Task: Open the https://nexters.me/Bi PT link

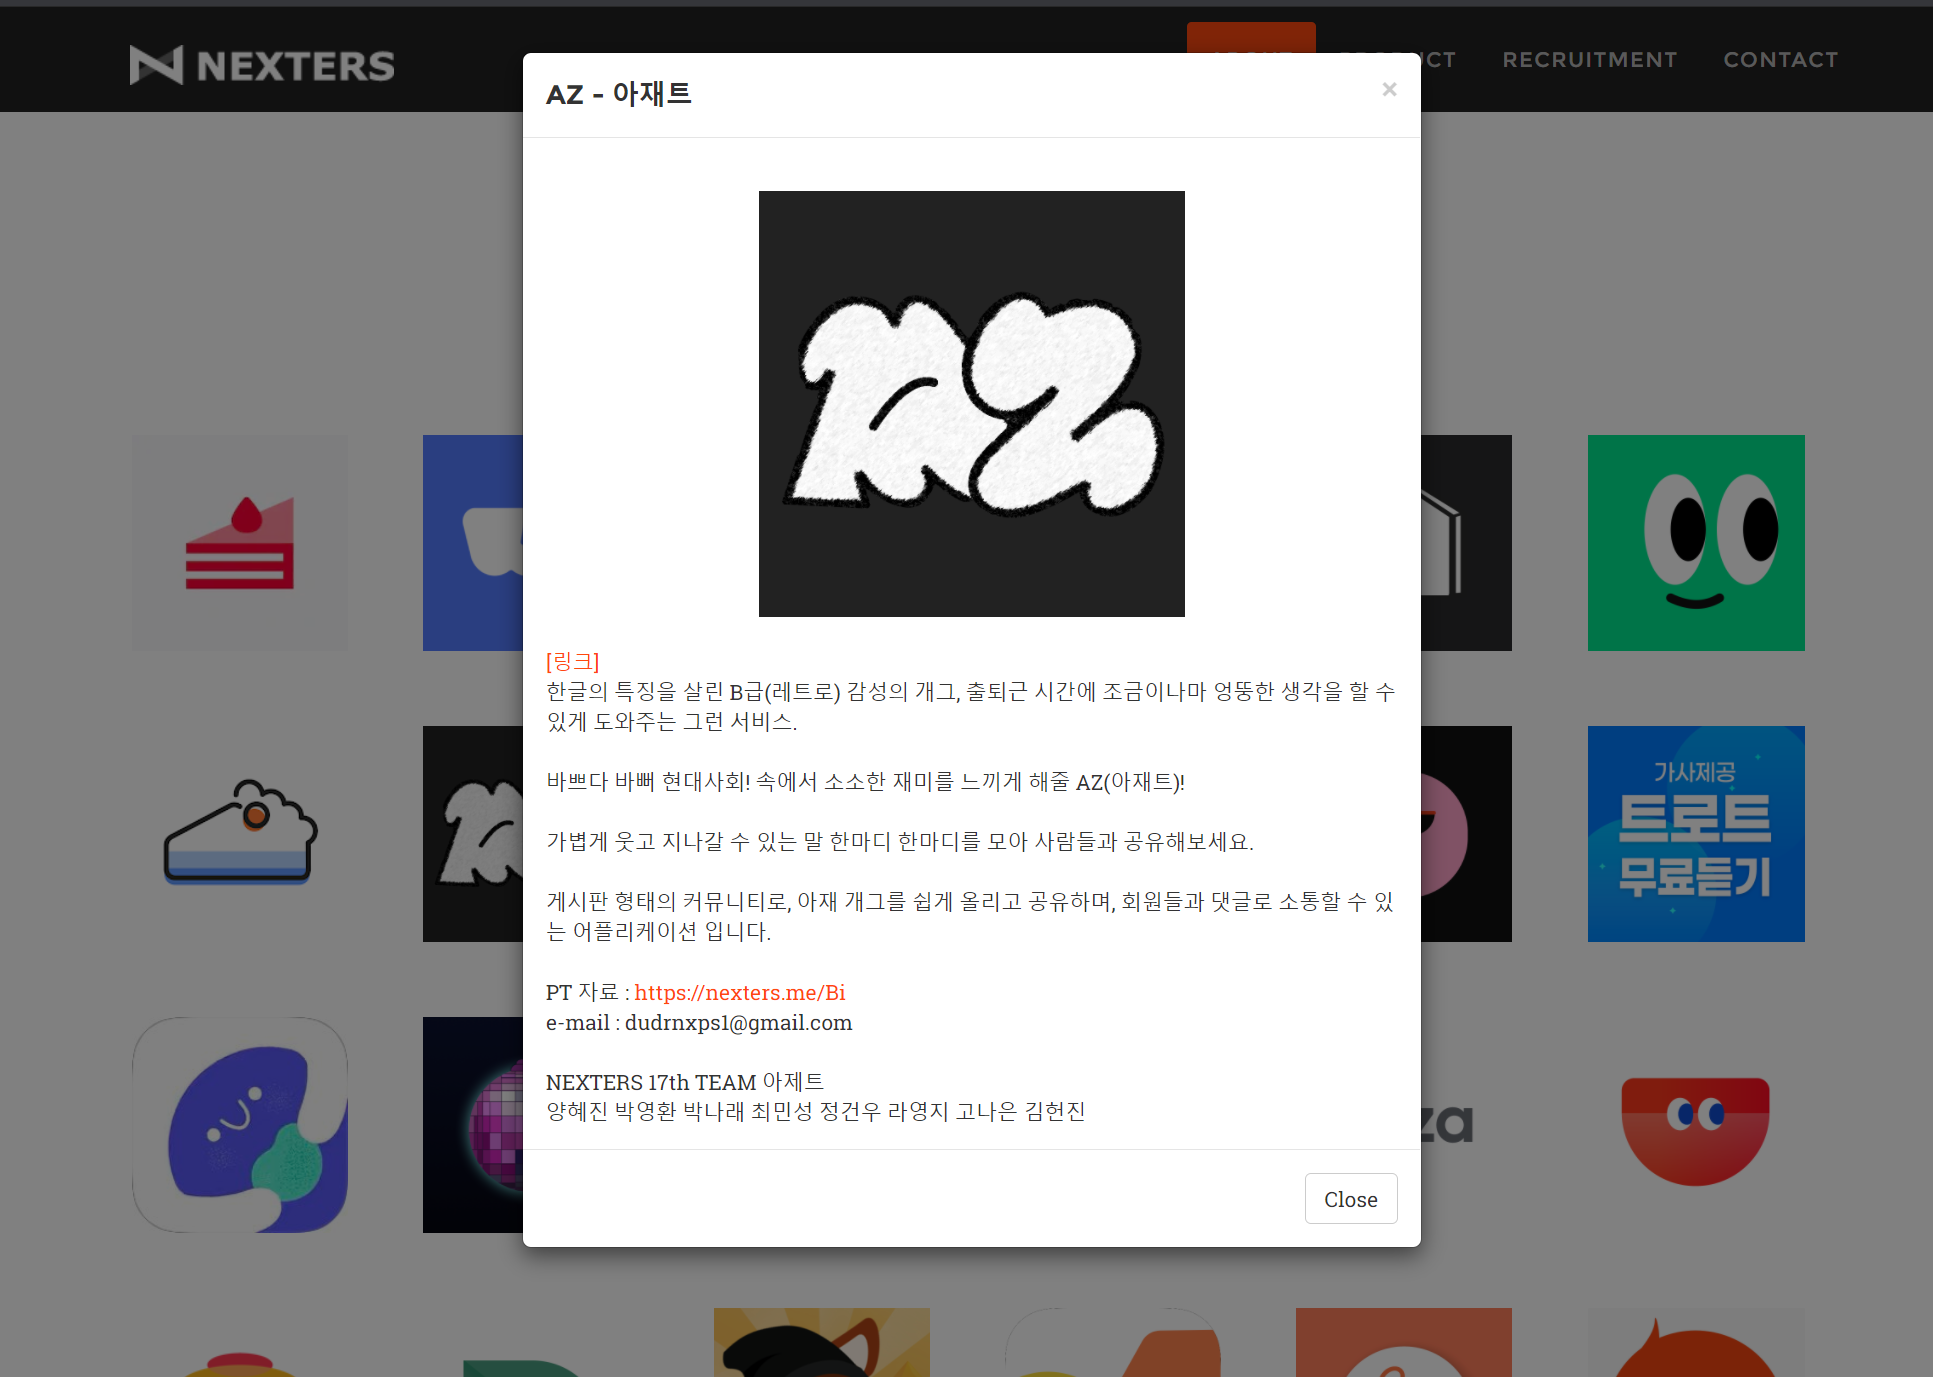Action: [x=739, y=992]
